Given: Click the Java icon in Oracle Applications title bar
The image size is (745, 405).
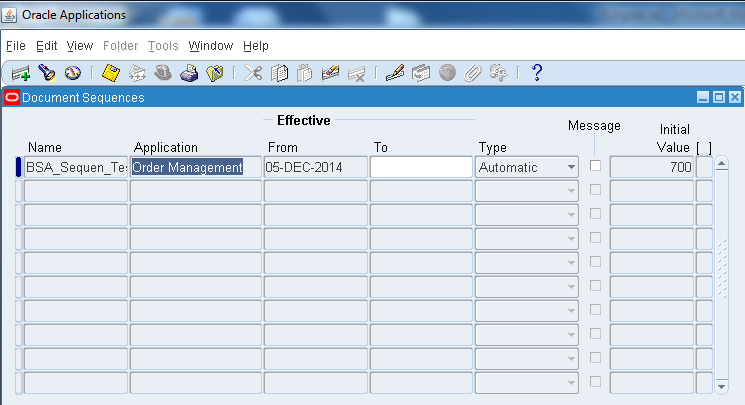Looking at the screenshot, I should 9,15.
